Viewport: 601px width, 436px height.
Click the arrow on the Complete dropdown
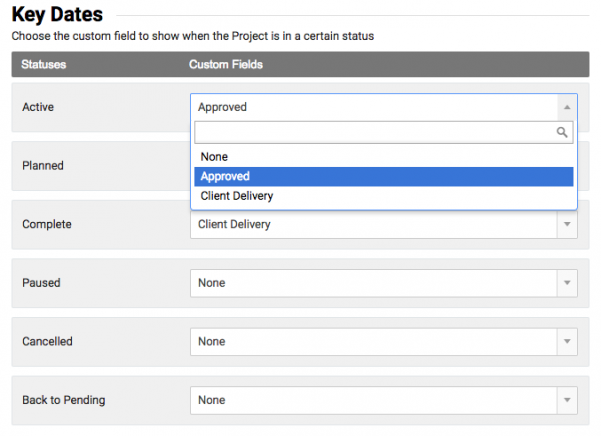567,225
